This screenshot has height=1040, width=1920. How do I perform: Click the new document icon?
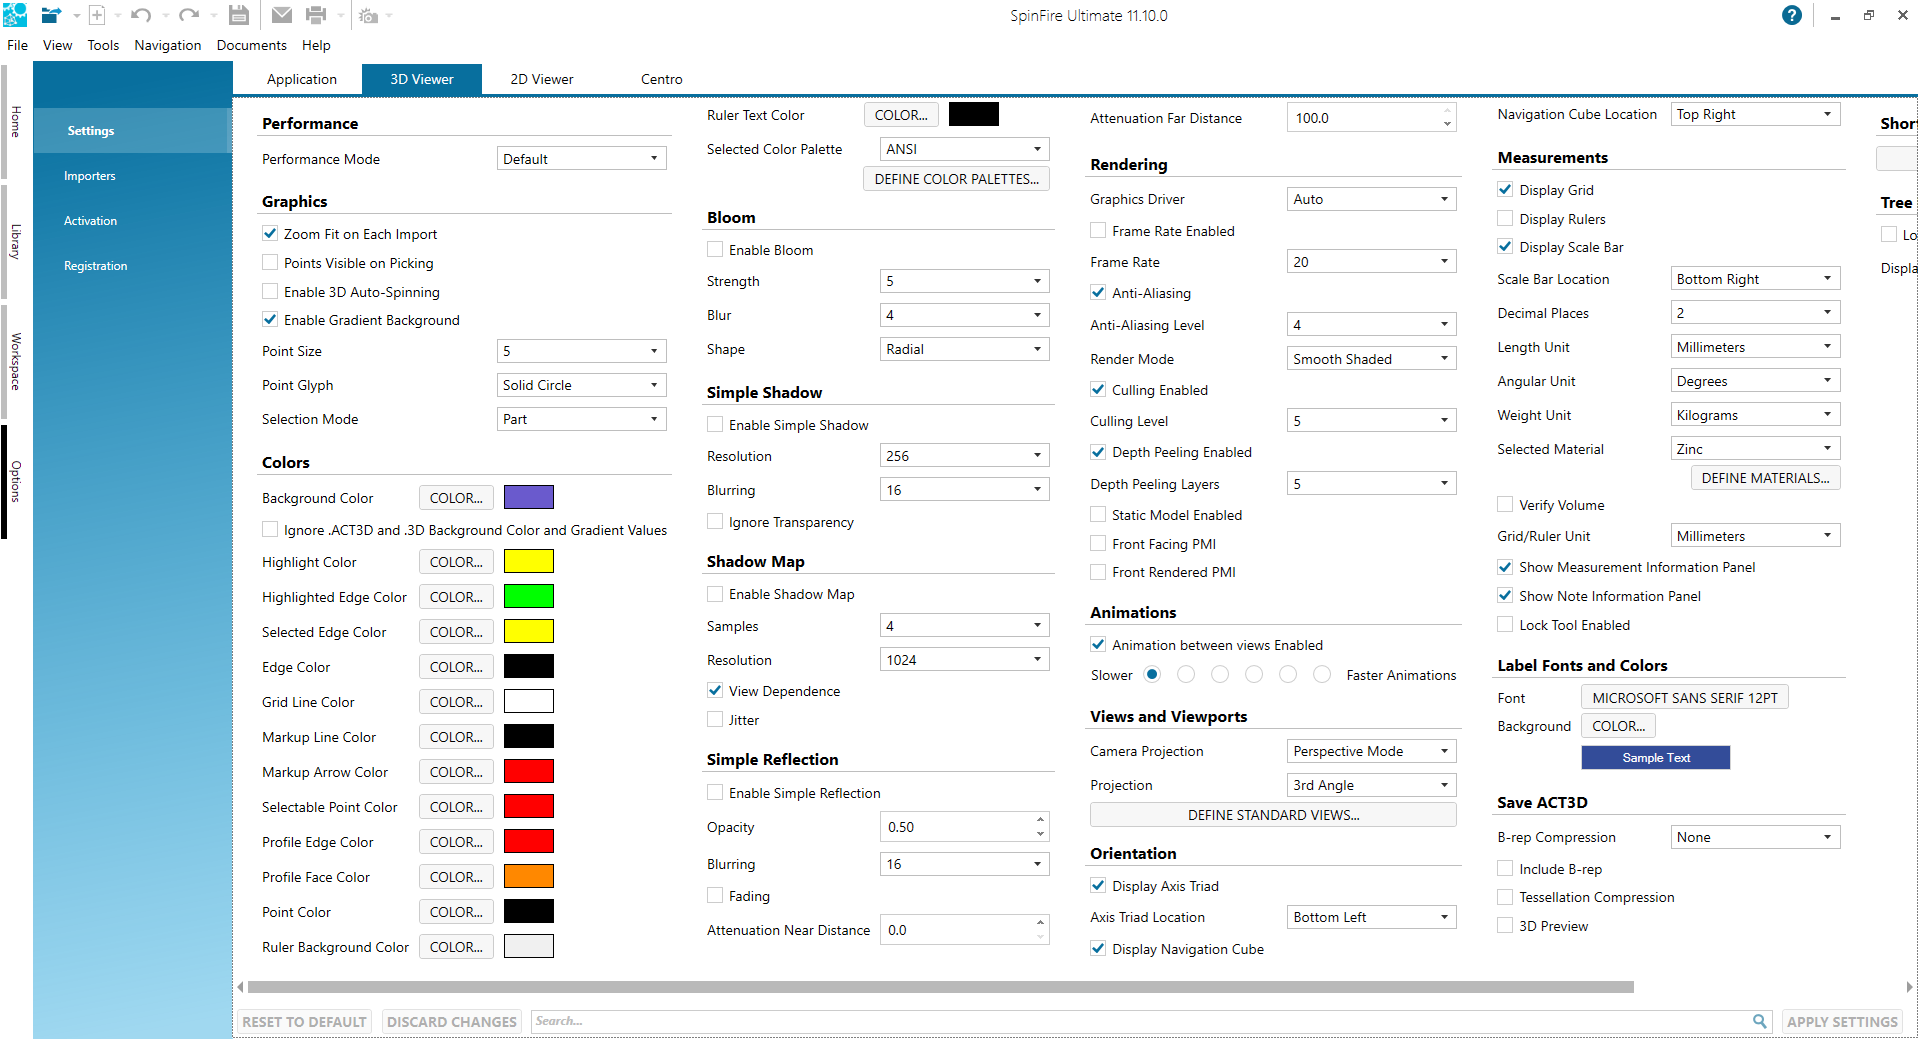(97, 15)
